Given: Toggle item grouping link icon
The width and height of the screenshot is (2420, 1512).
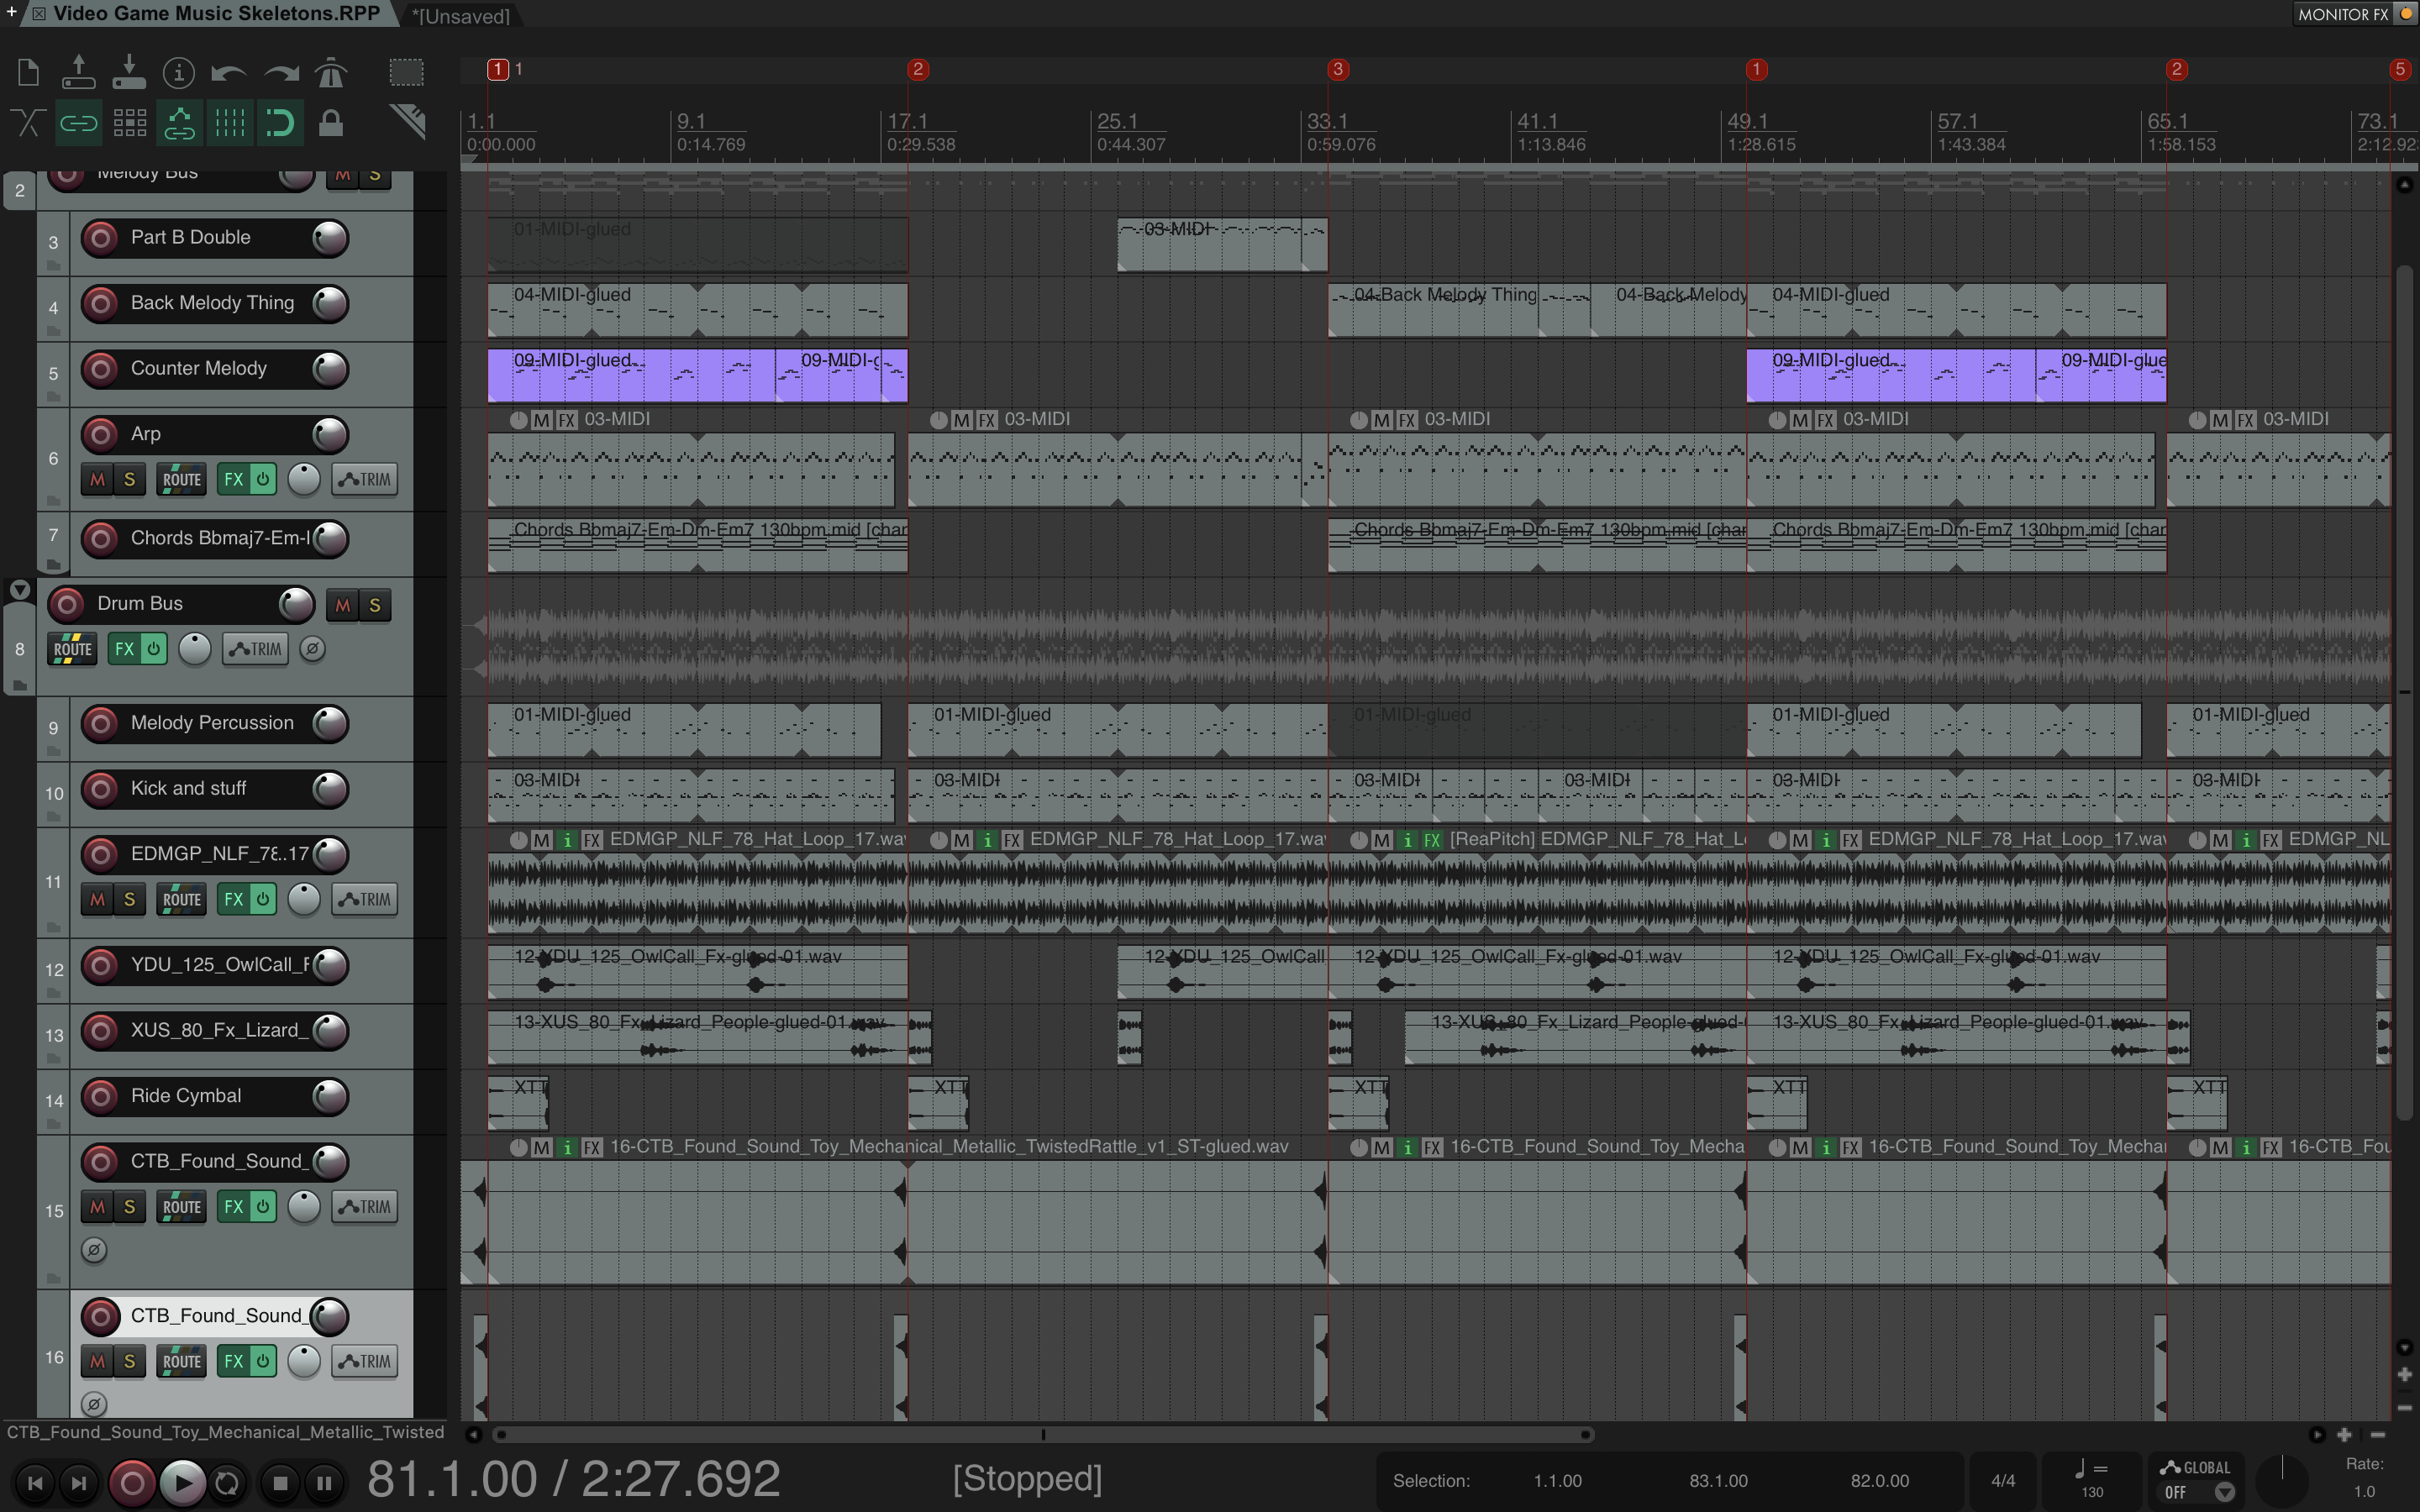Looking at the screenshot, I should tap(78, 123).
